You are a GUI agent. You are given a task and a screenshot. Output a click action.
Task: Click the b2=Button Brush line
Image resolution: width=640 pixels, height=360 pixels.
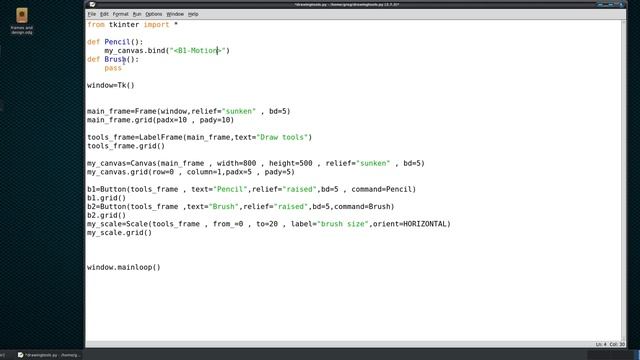point(241,207)
